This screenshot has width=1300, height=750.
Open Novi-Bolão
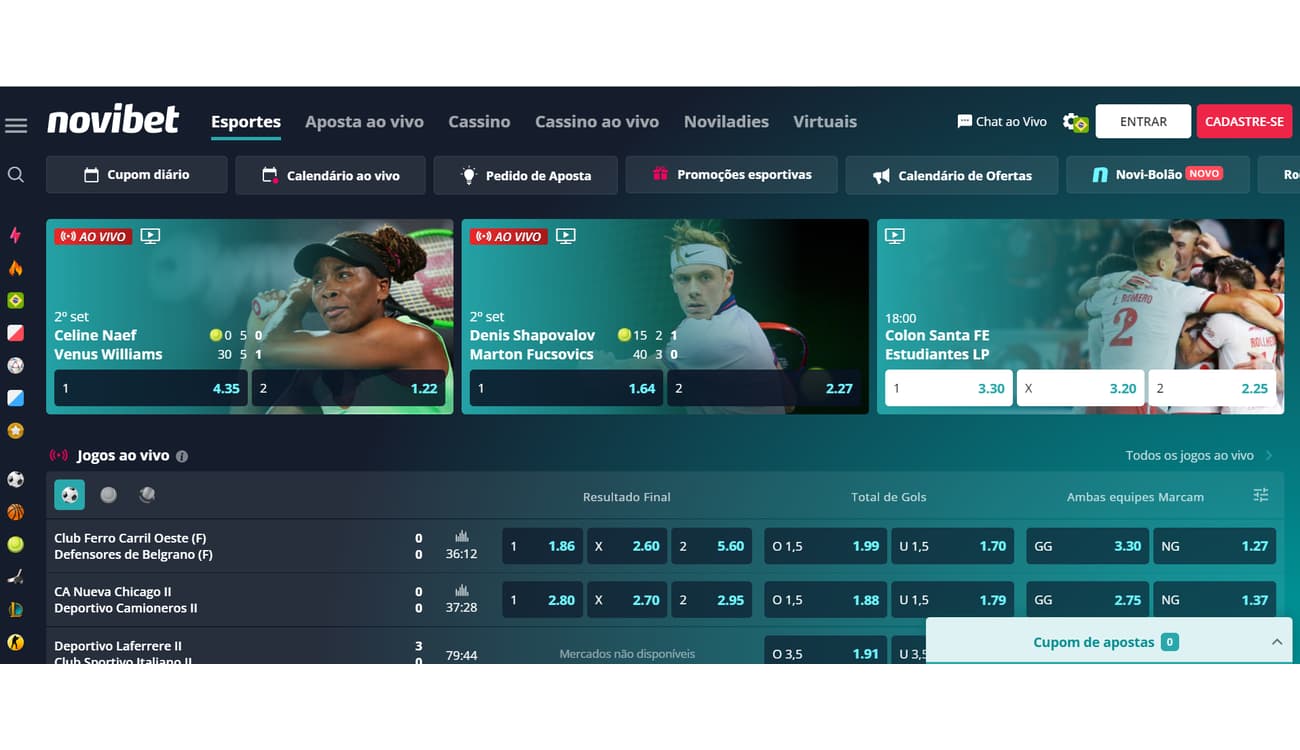(x=1158, y=175)
